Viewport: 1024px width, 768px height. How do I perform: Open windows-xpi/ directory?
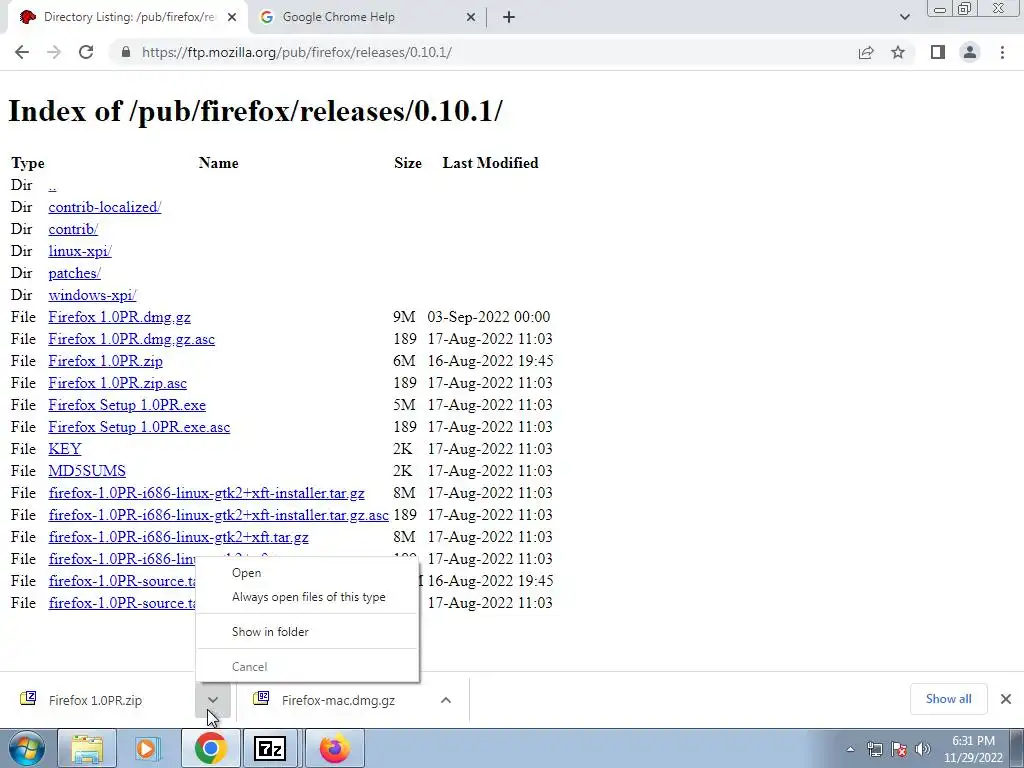pos(92,295)
